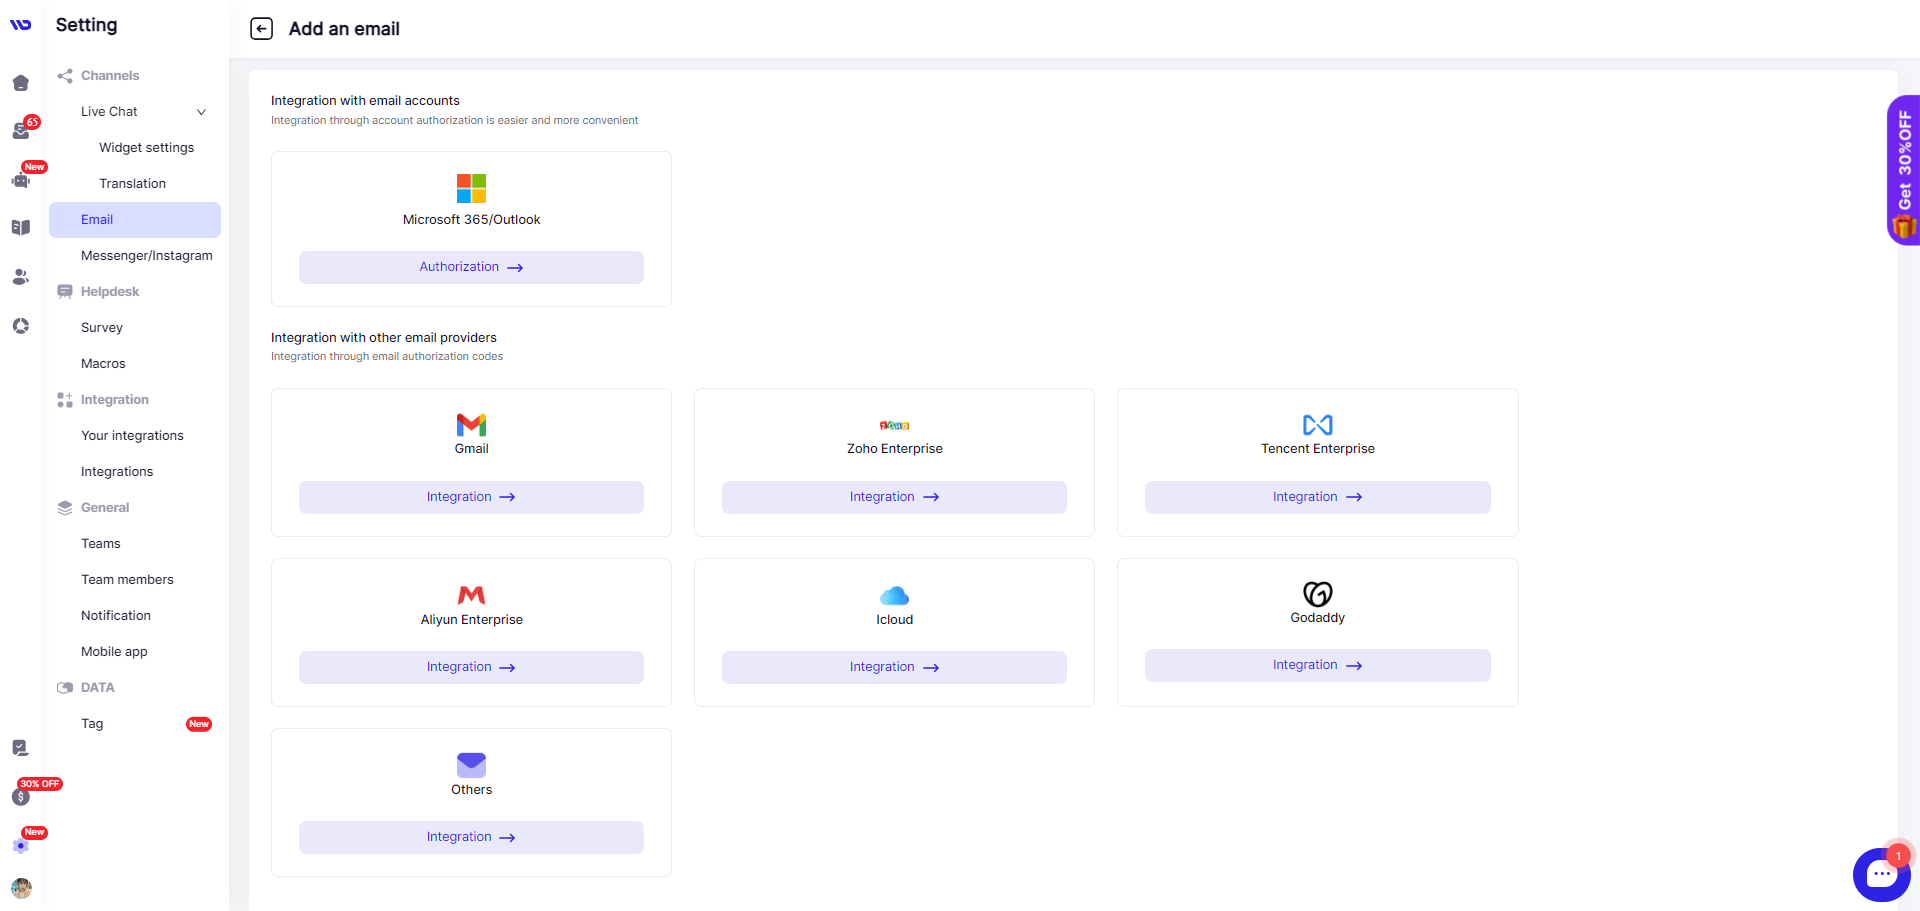Open Your integrations
1920x911 pixels.
[x=132, y=436]
